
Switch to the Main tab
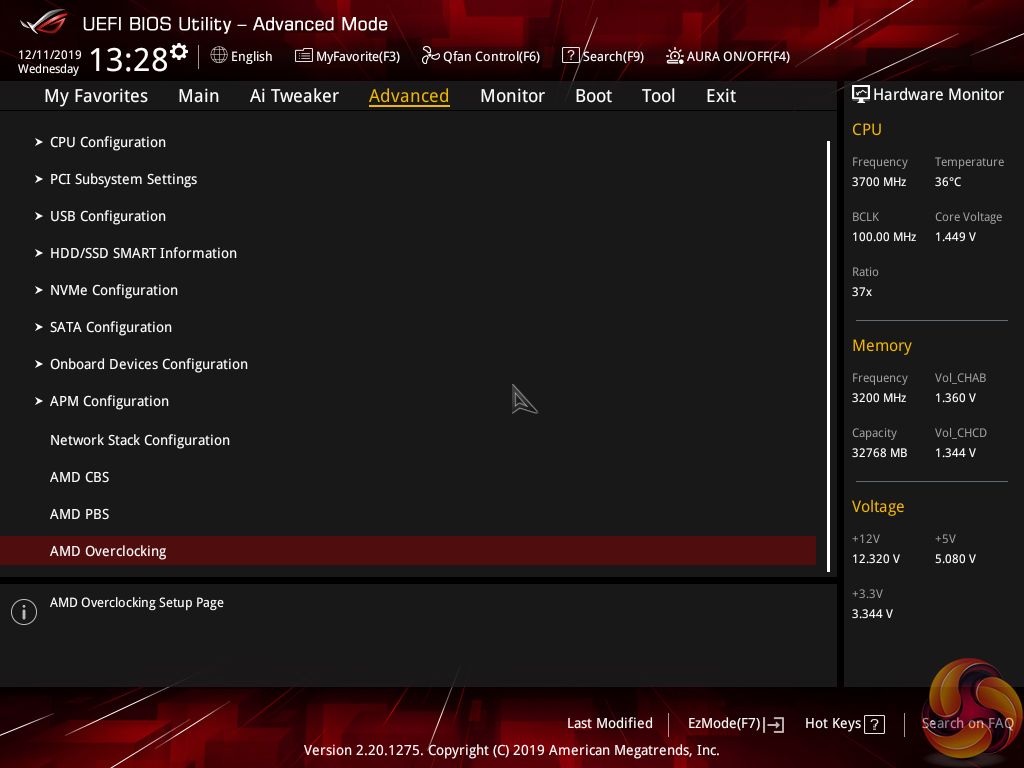tap(199, 96)
